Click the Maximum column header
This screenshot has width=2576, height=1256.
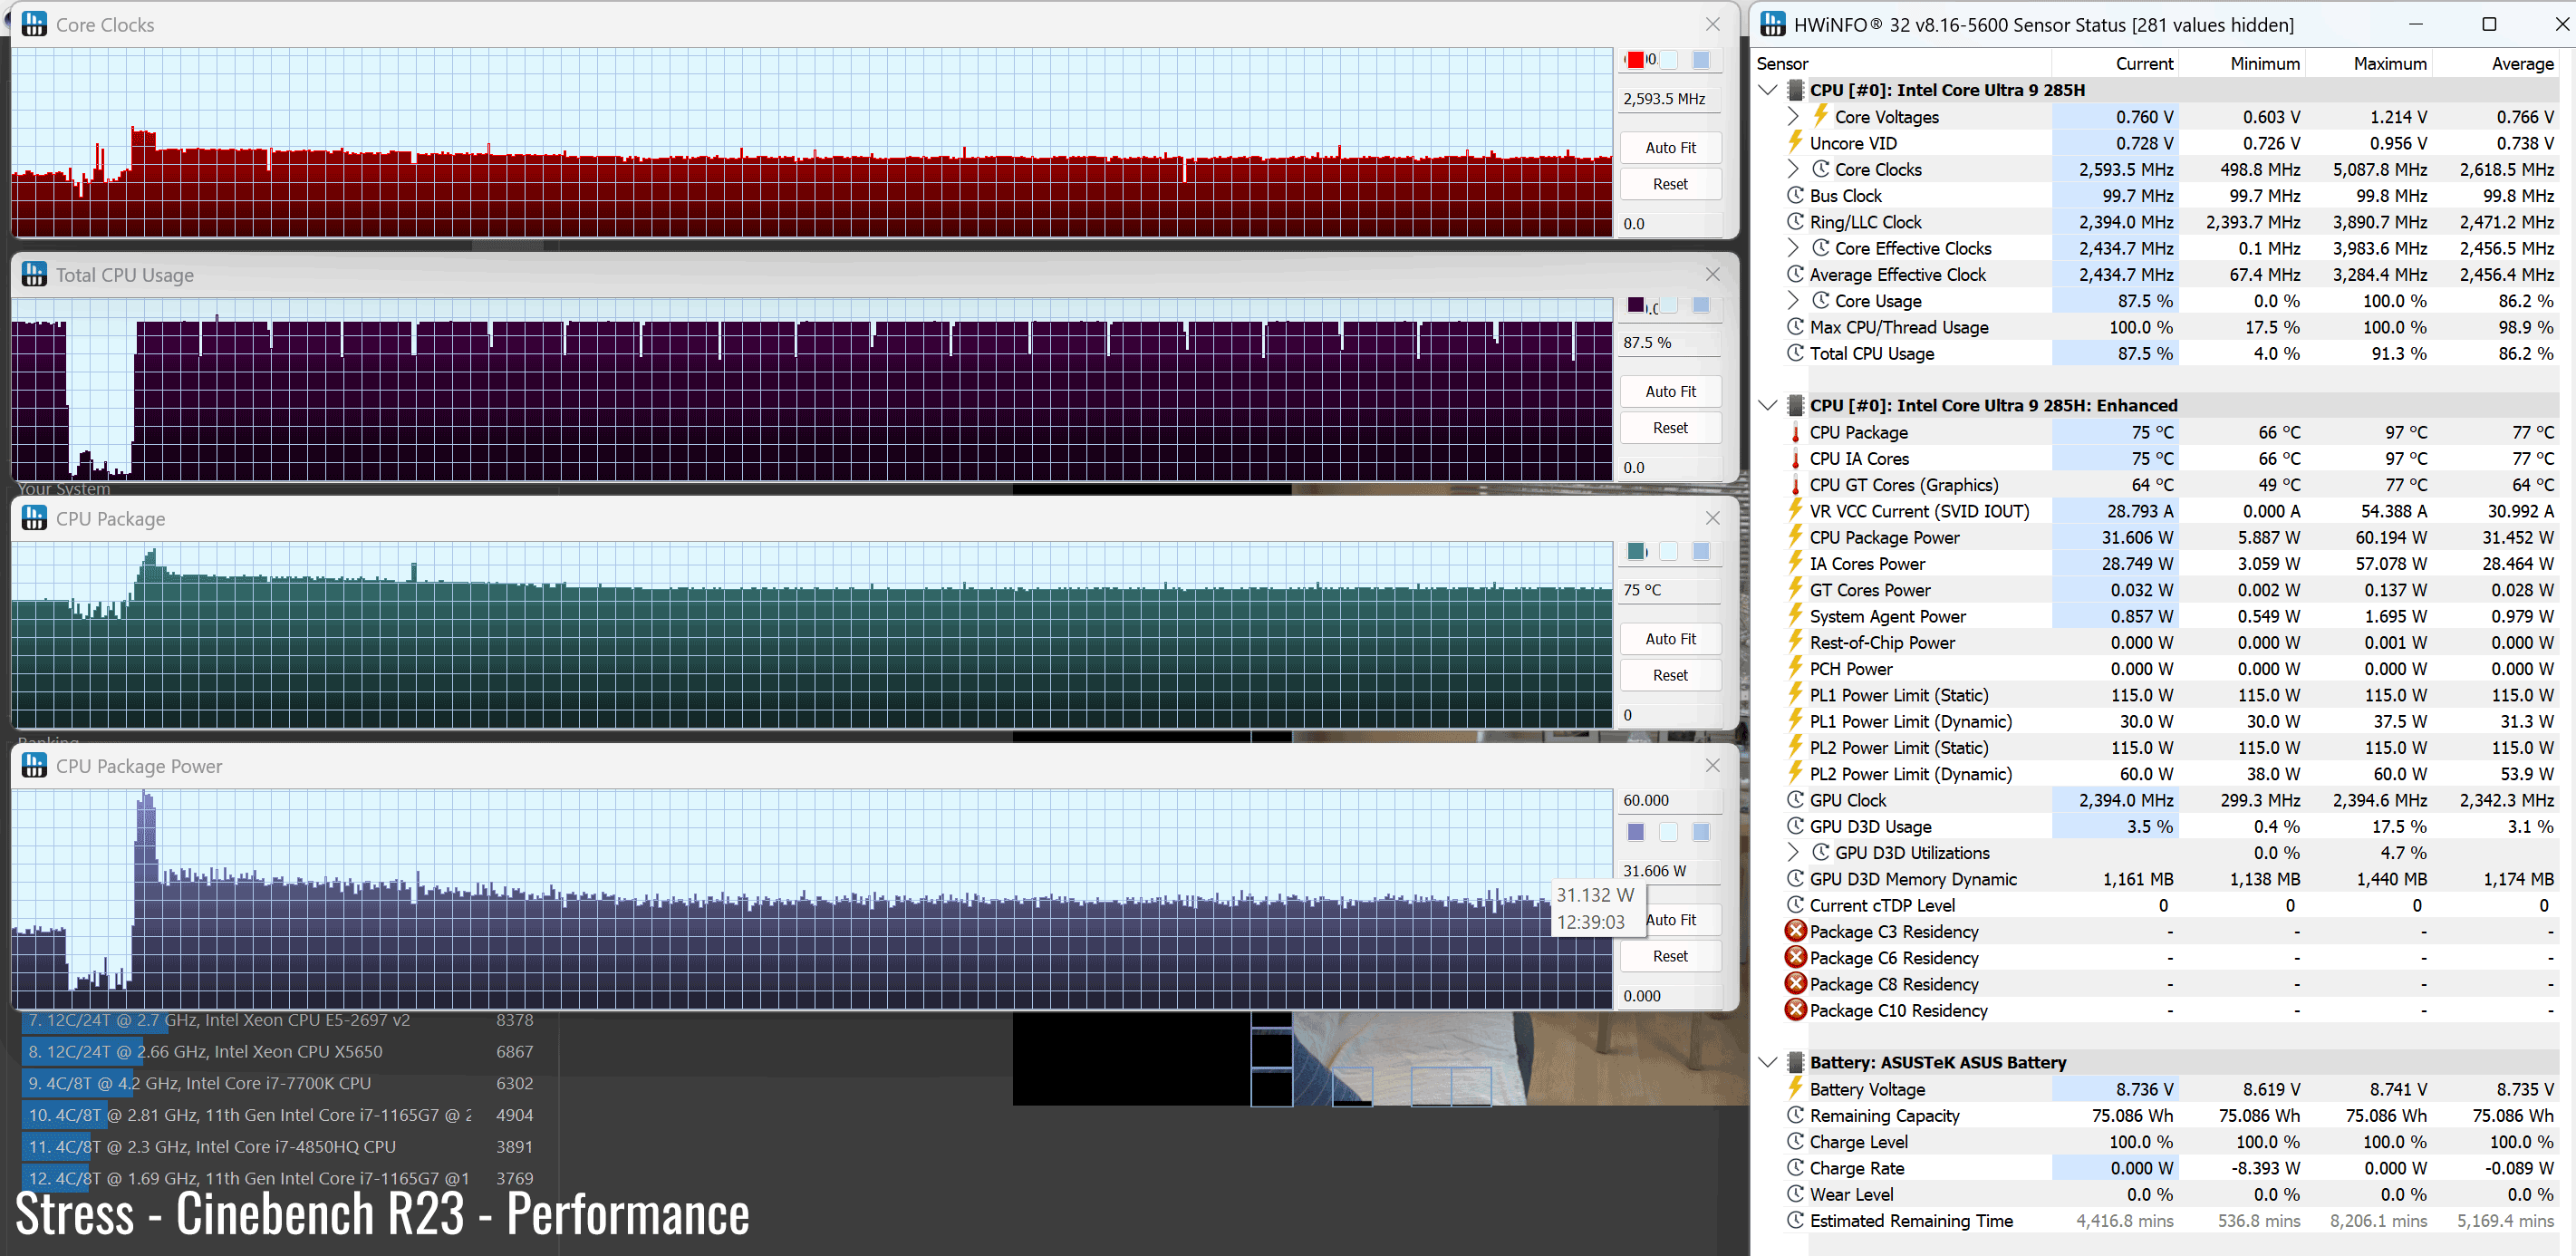coord(2369,63)
